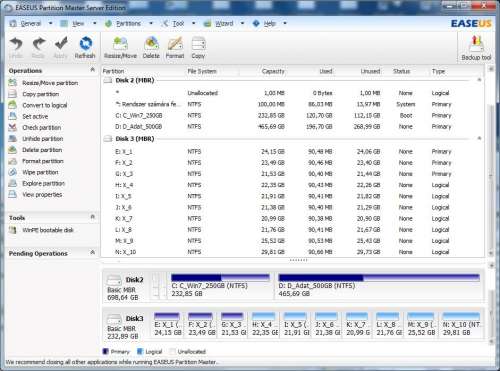This screenshot has width=500, height=371.
Task: Open the Tool menu
Action: (178, 23)
